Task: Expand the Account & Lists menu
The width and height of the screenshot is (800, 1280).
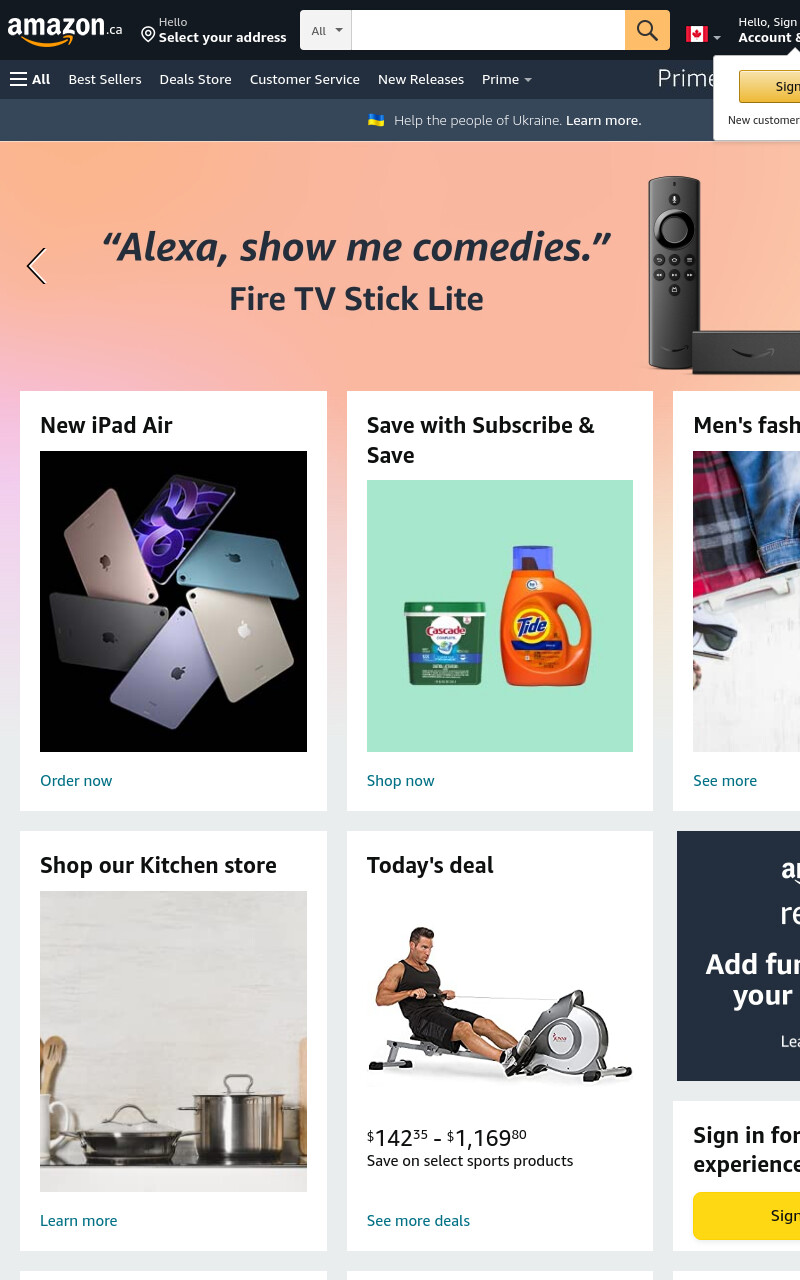Action: (x=768, y=30)
